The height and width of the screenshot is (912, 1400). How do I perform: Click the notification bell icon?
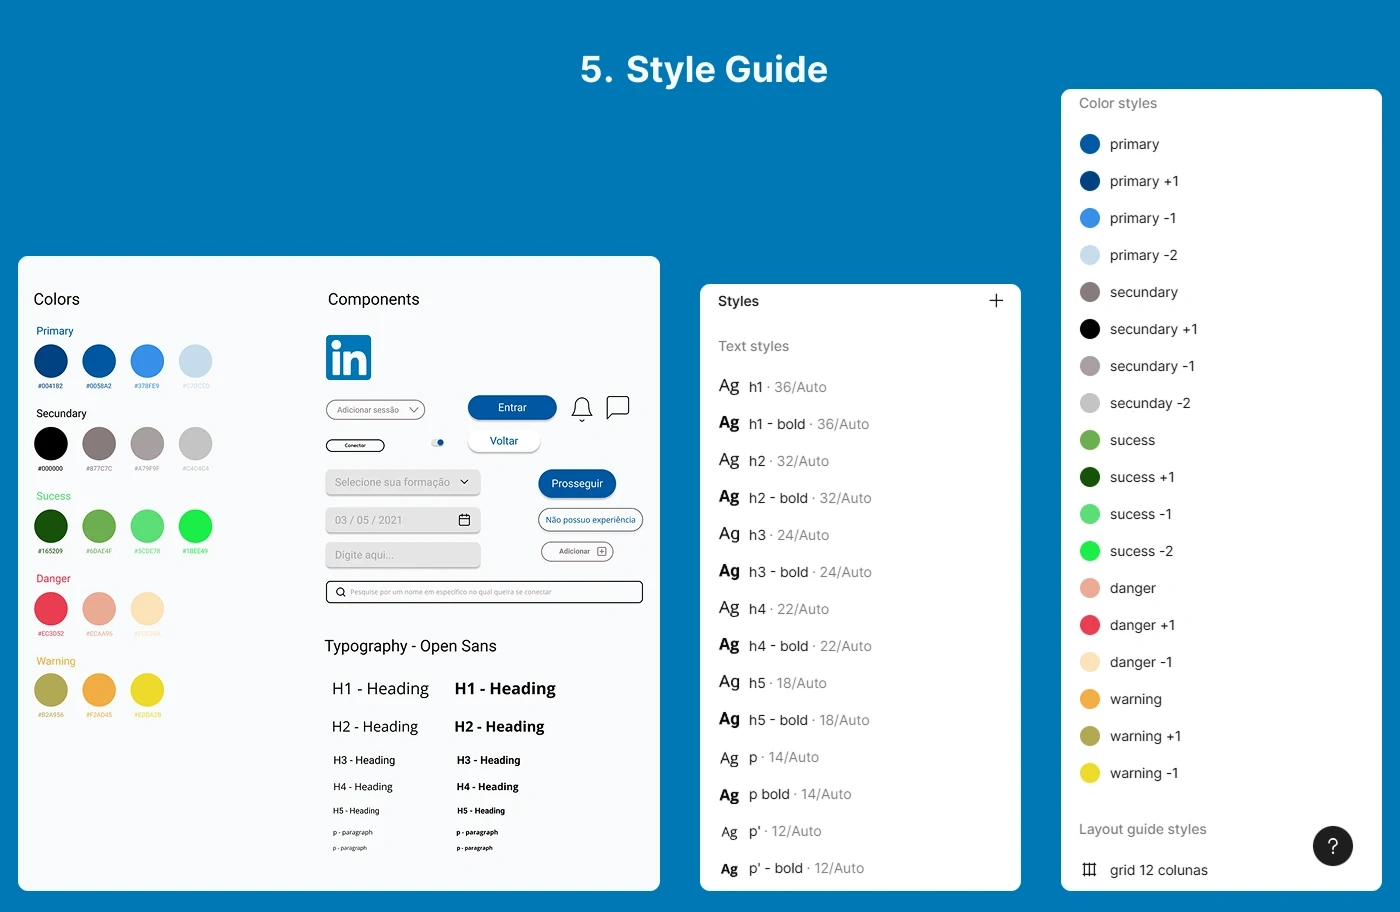[x=582, y=409]
